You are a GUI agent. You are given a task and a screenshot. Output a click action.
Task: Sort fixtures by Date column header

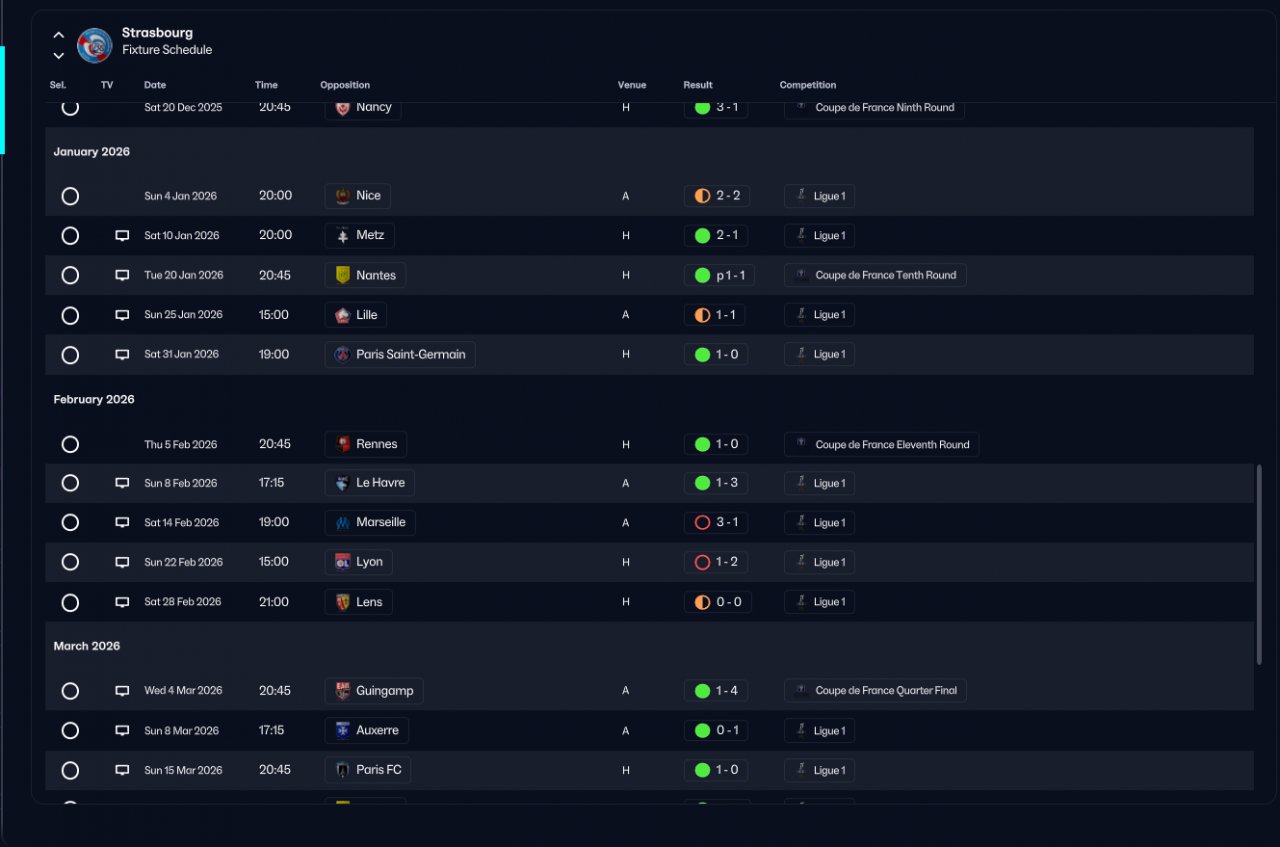point(155,85)
